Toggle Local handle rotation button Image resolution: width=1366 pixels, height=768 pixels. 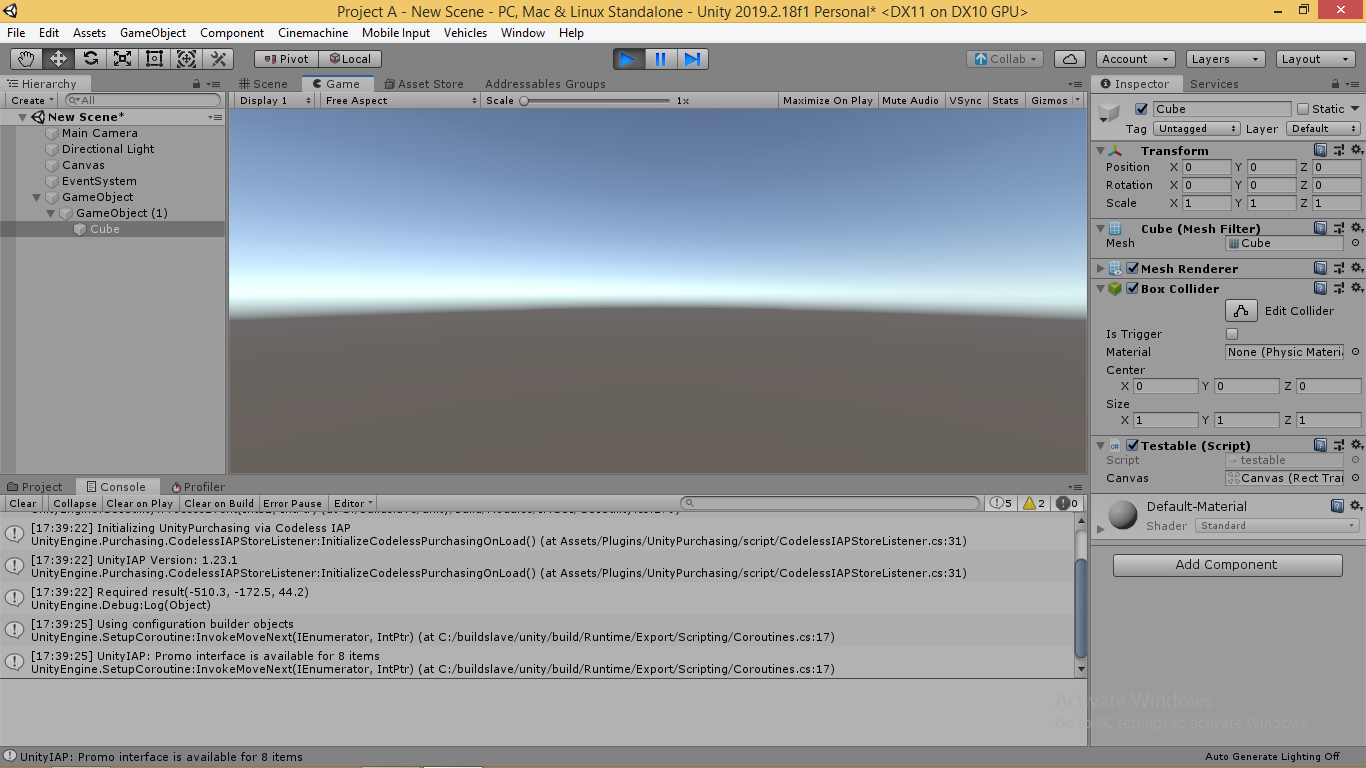pyautogui.click(x=350, y=59)
